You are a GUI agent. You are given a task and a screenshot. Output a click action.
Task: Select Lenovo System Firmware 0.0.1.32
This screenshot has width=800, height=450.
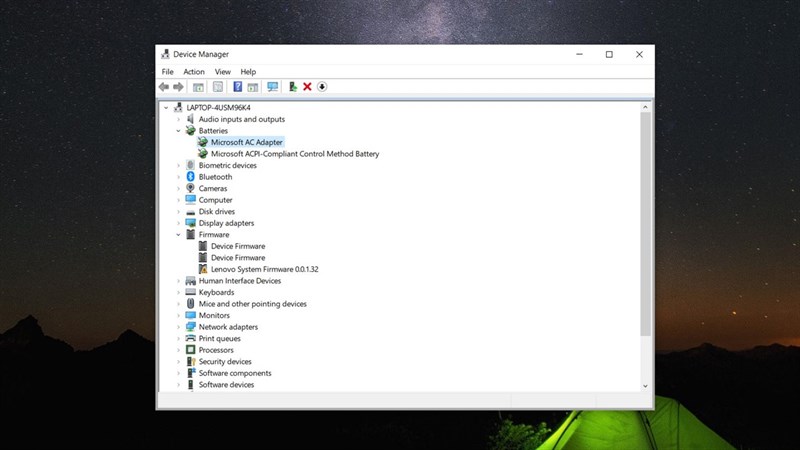pyautogui.click(x=264, y=269)
